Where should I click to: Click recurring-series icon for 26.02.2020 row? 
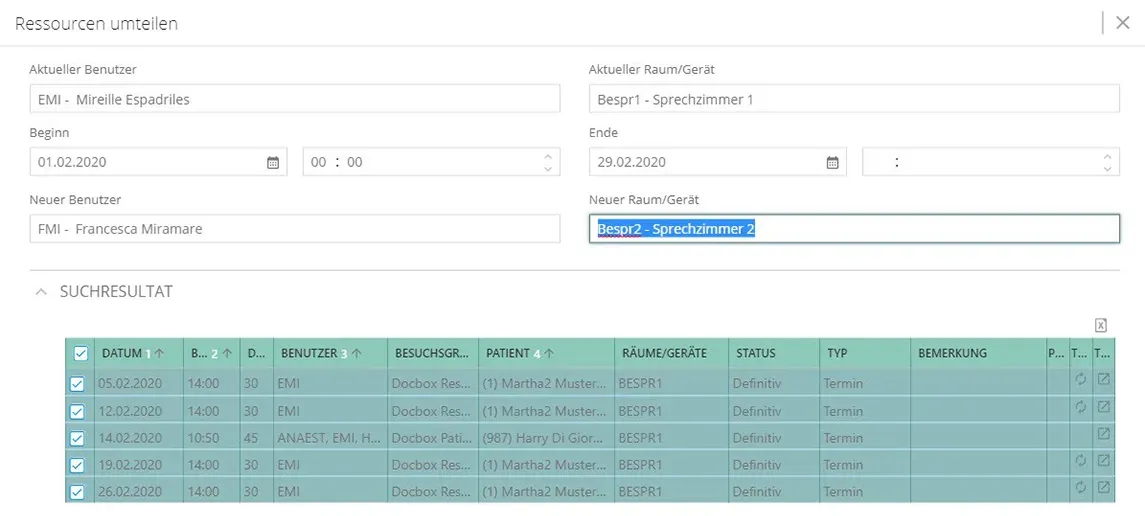point(1081,487)
